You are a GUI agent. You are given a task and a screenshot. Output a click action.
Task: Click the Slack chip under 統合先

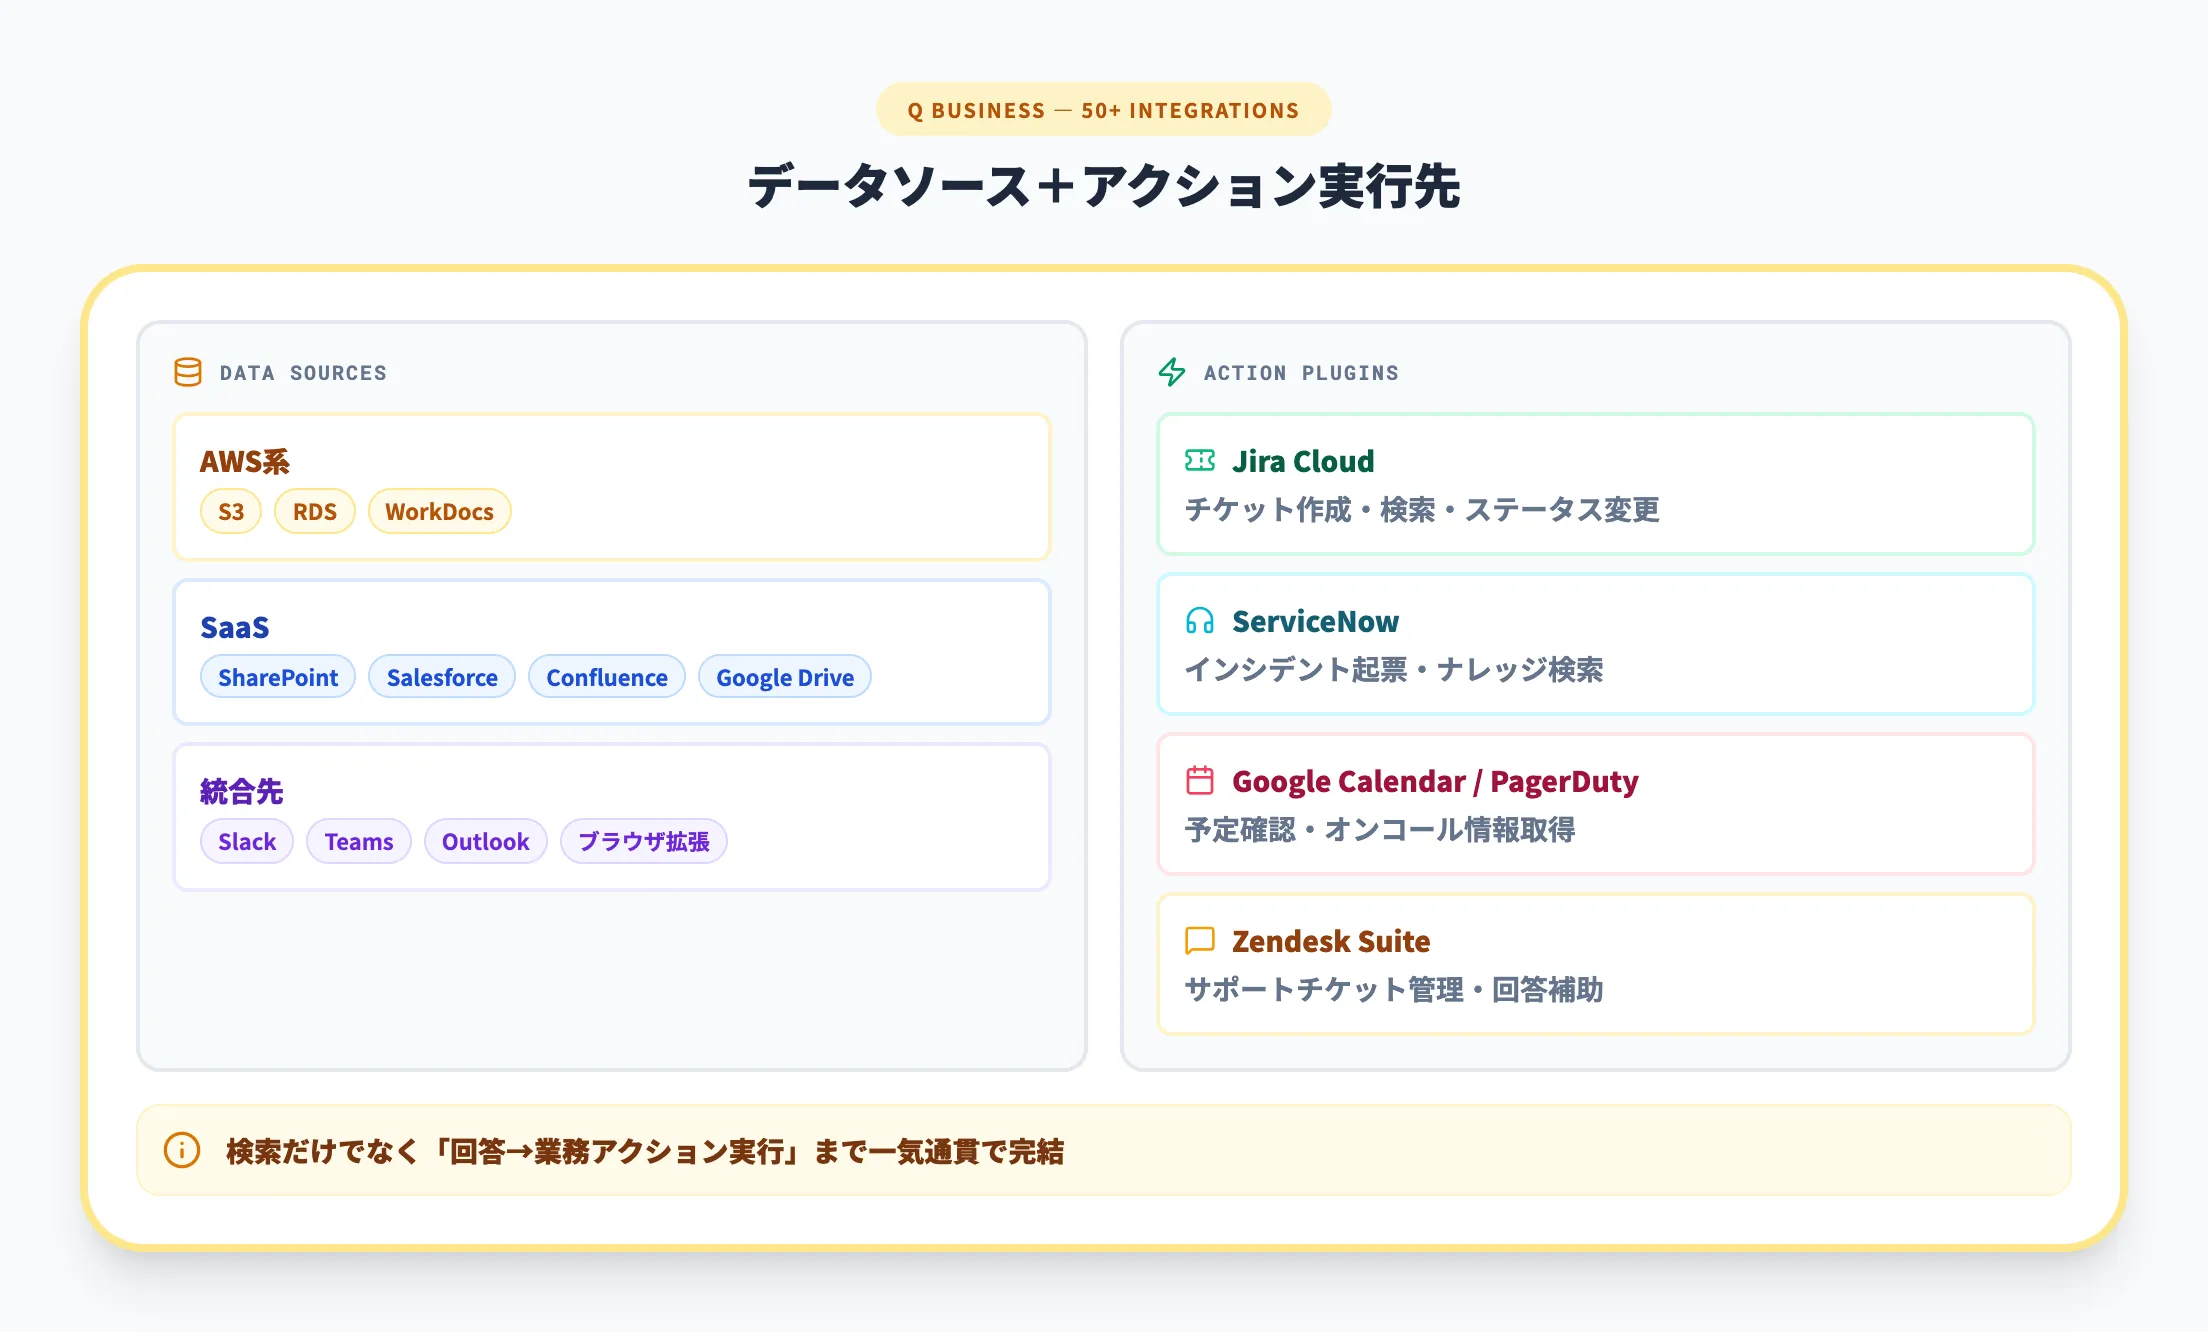246,841
